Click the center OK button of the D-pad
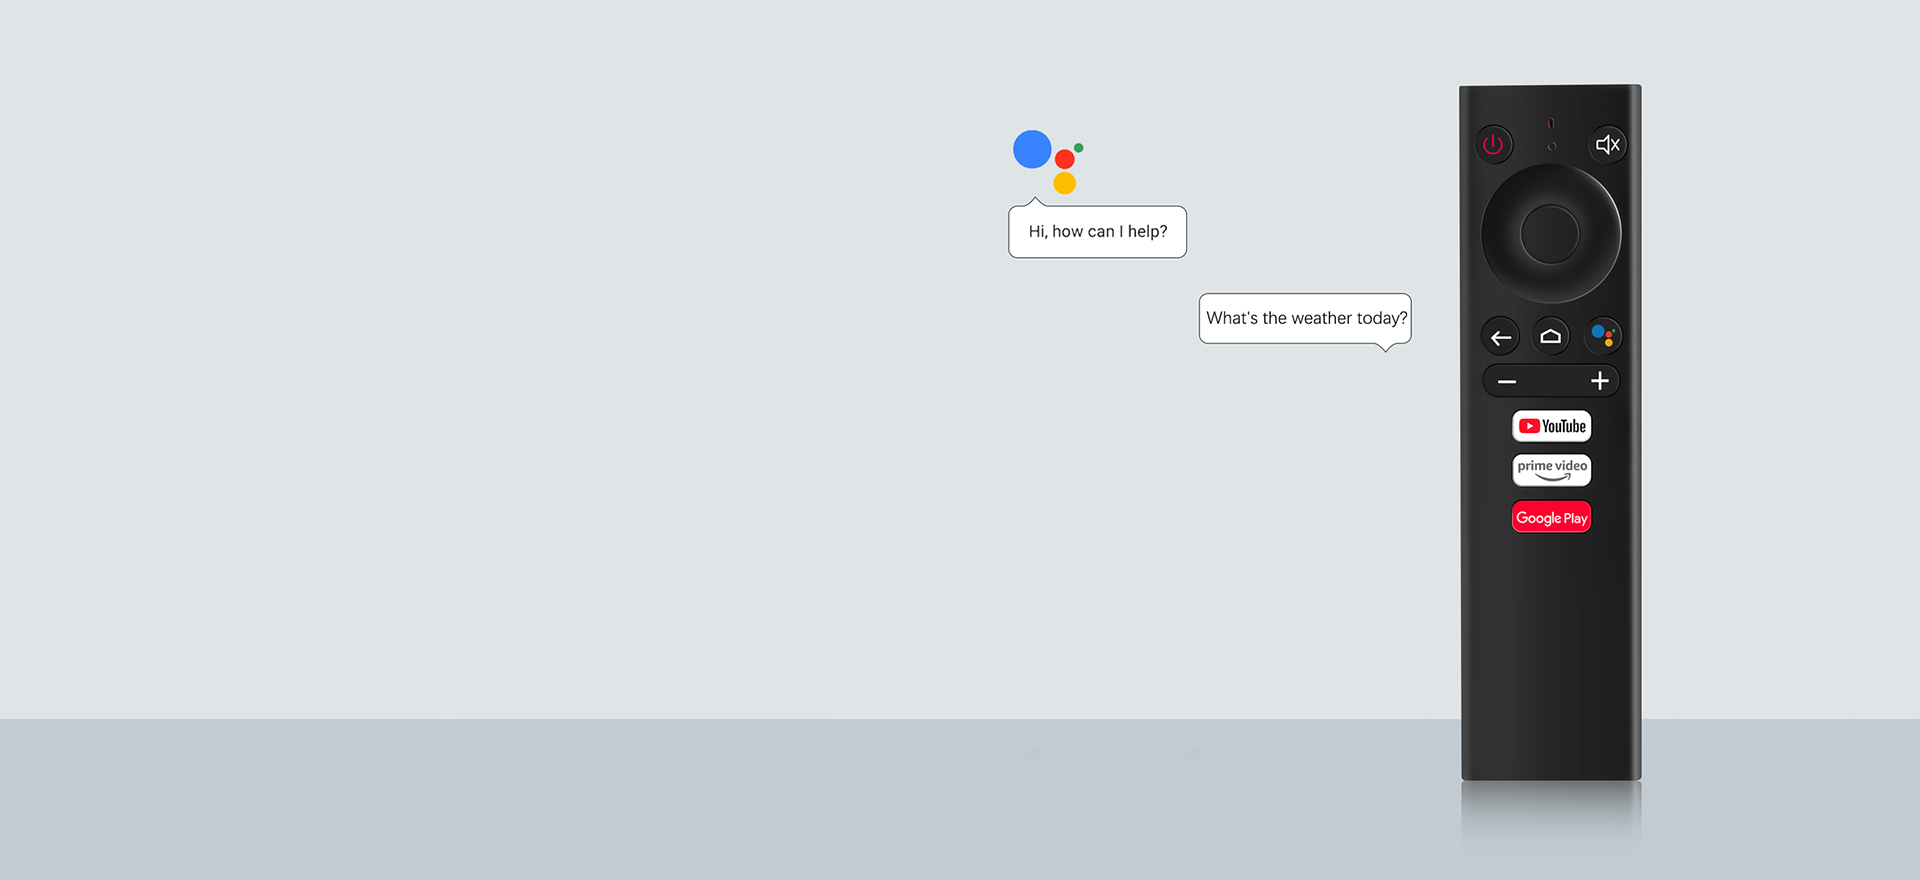This screenshot has height=880, width=1920. point(1550,234)
